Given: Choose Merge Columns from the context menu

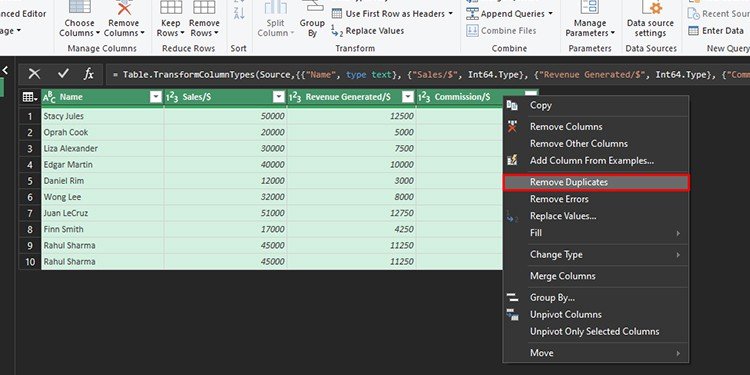Looking at the screenshot, I should click(x=596, y=276).
